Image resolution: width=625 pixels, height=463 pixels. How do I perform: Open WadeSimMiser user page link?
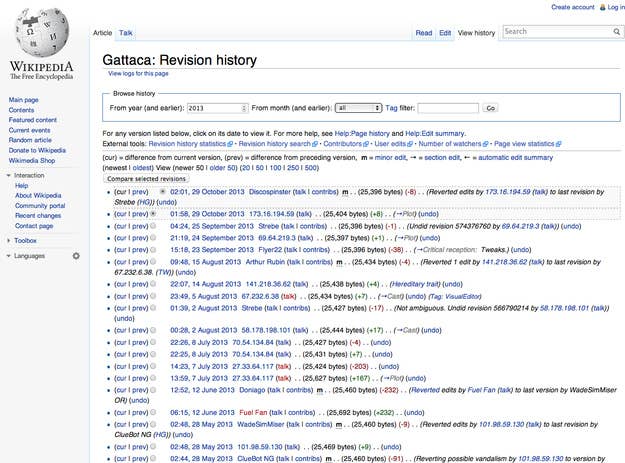(x=261, y=425)
